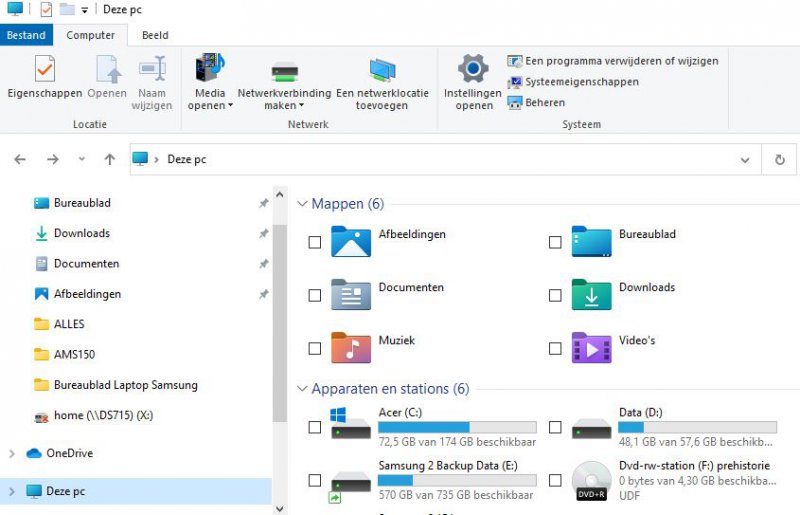Check the box for Data (D:) drive
The image size is (800, 515).
tap(555, 427)
